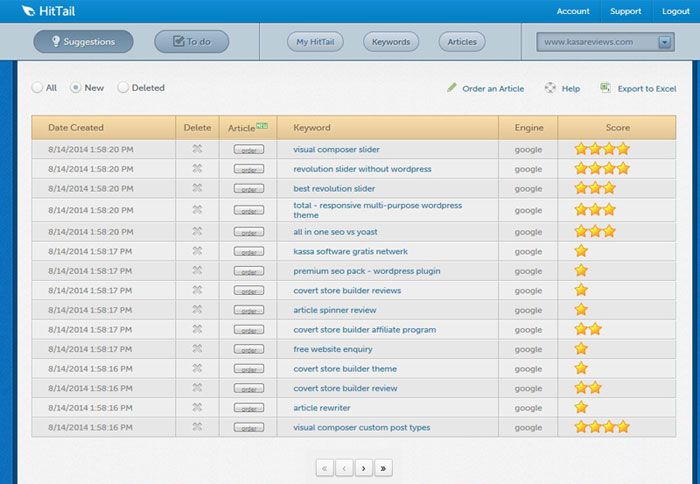Screen dimensions: 700x484
Task: Open the My HitTail tab
Action: pos(316,42)
